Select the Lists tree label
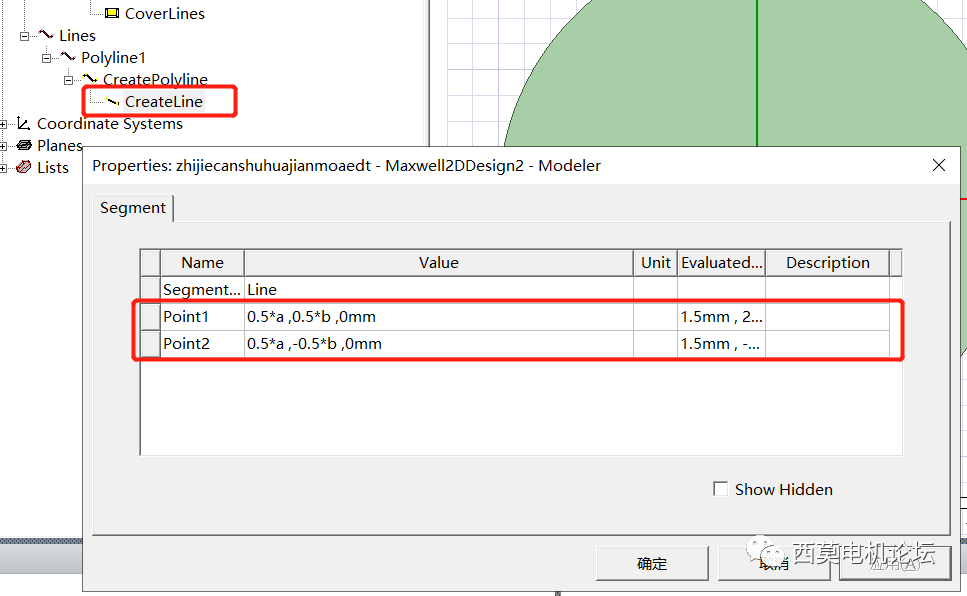Viewport: 967px width, 596px height. pyautogui.click(x=52, y=168)
